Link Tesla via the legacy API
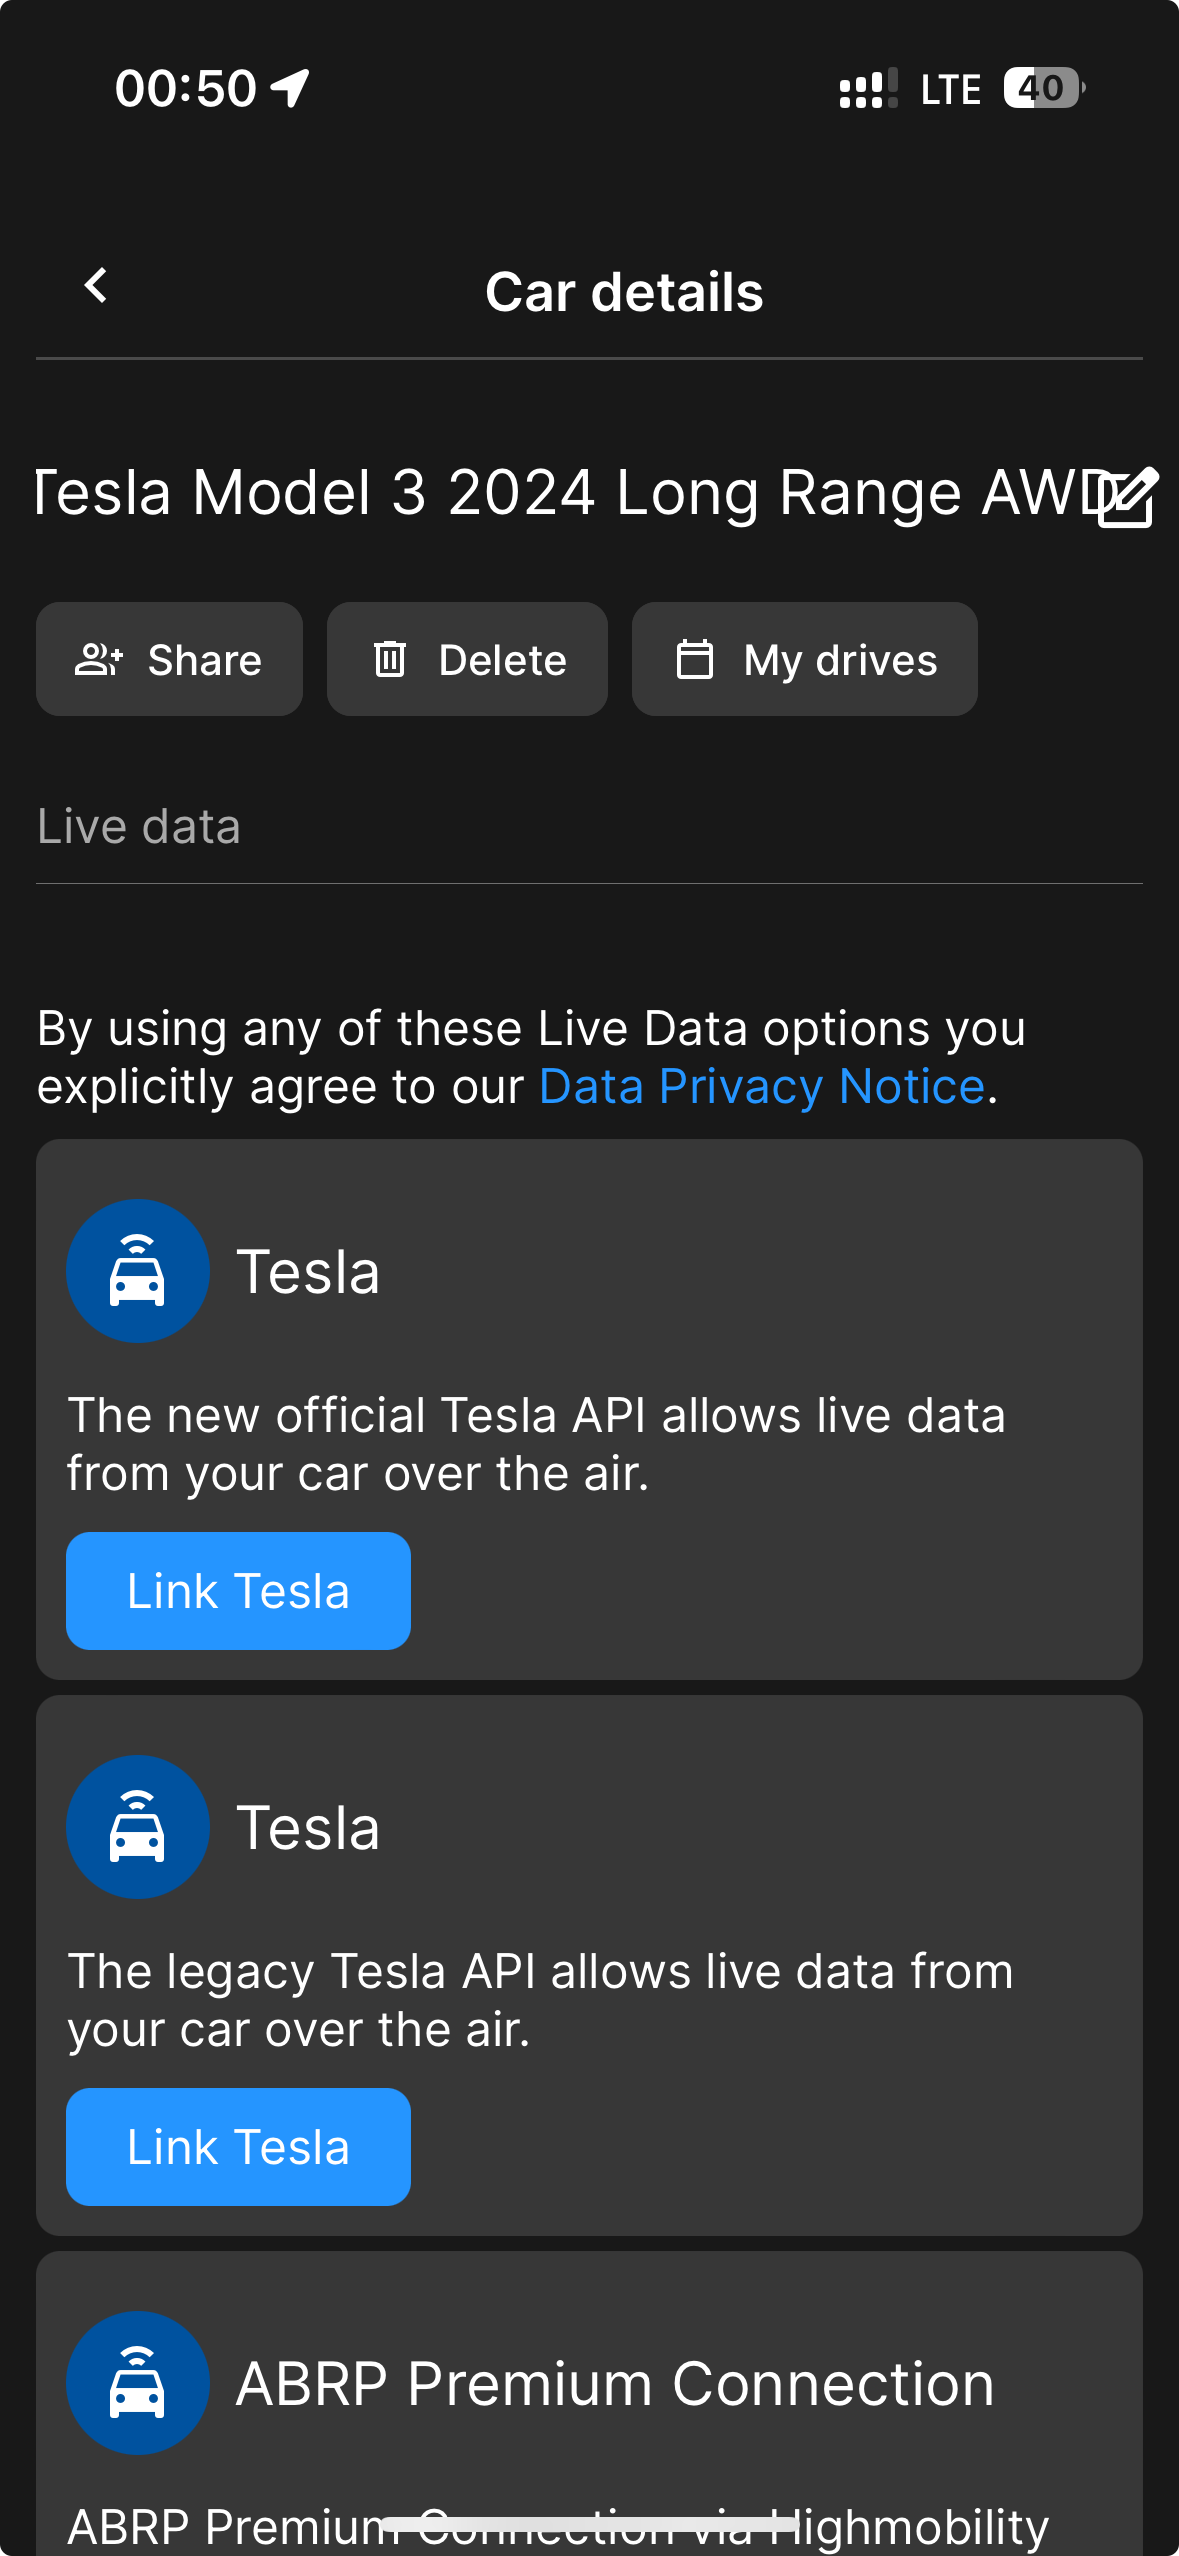The width and height of the screenshot is (1179, 2556). [238, 2147]
